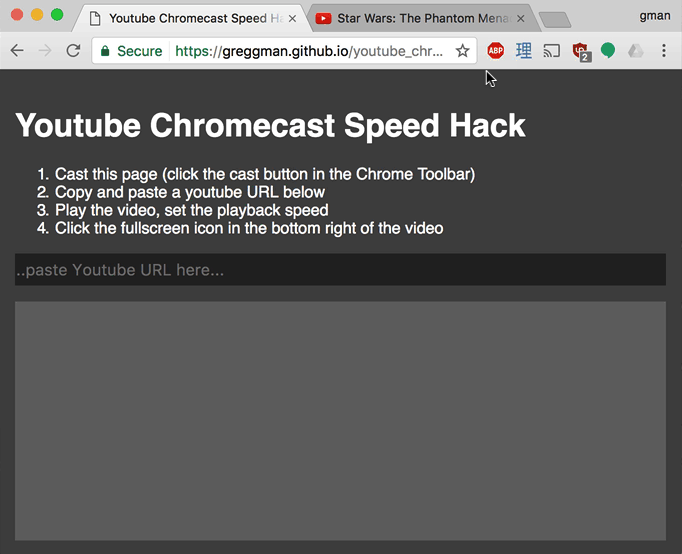Open the blue kanji extension icon
The height and width of the screenshot is (554, 682).
point(524,51)
